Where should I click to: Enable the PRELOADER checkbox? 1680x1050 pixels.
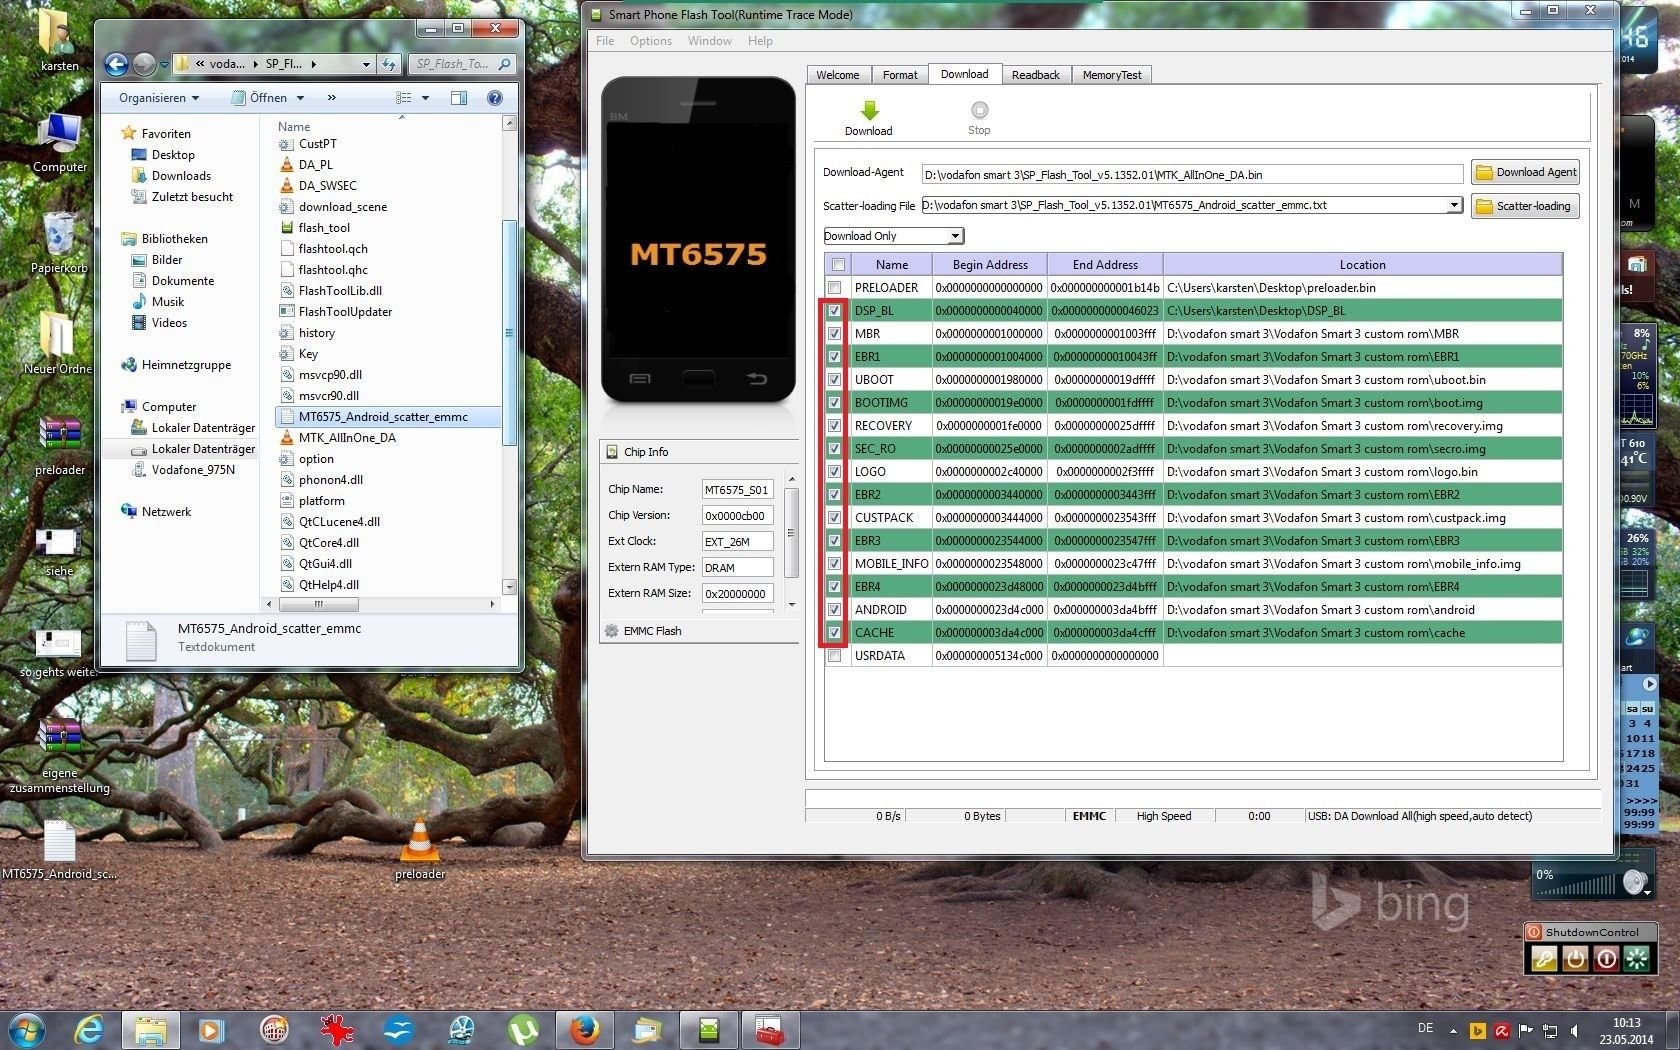coord(834,288)
